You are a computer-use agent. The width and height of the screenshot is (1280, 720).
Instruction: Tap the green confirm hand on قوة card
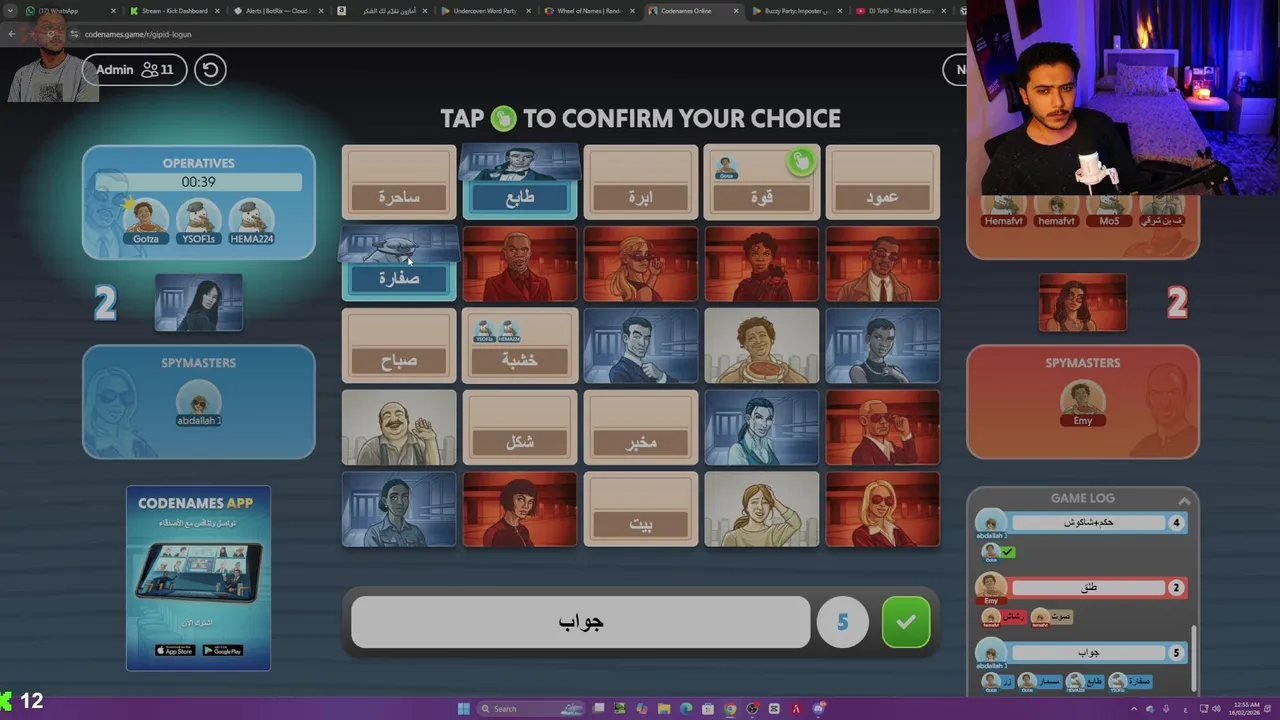801,161
